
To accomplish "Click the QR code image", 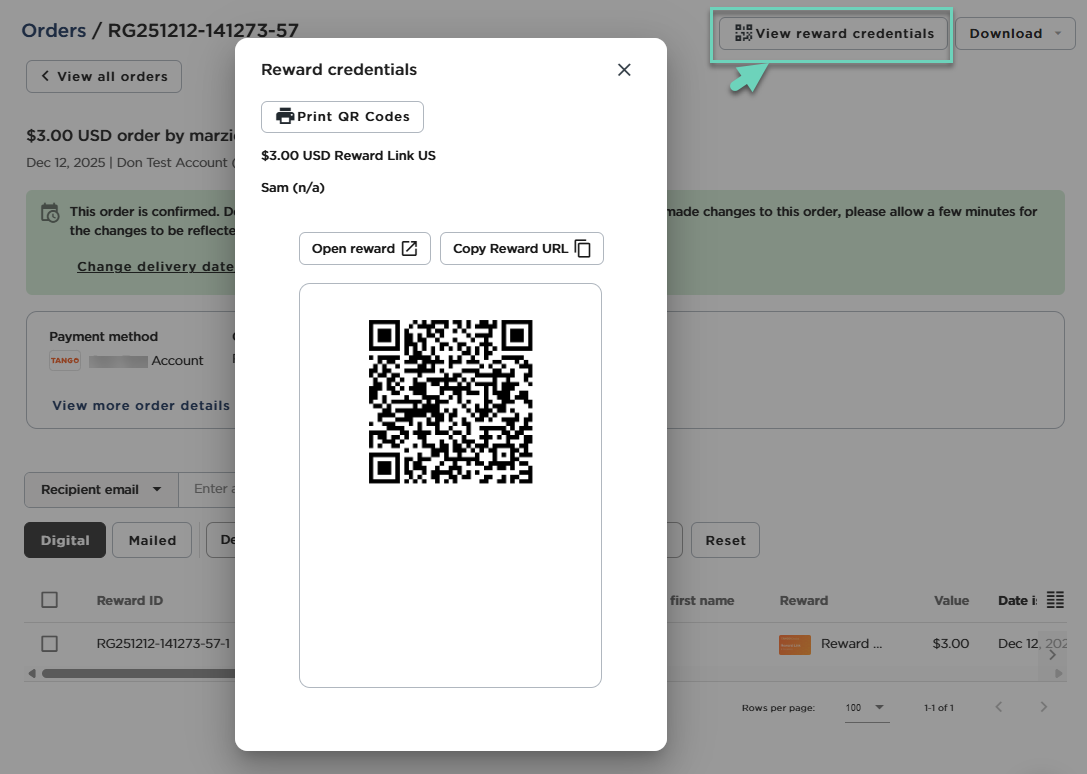I will (x=450, y=402).
